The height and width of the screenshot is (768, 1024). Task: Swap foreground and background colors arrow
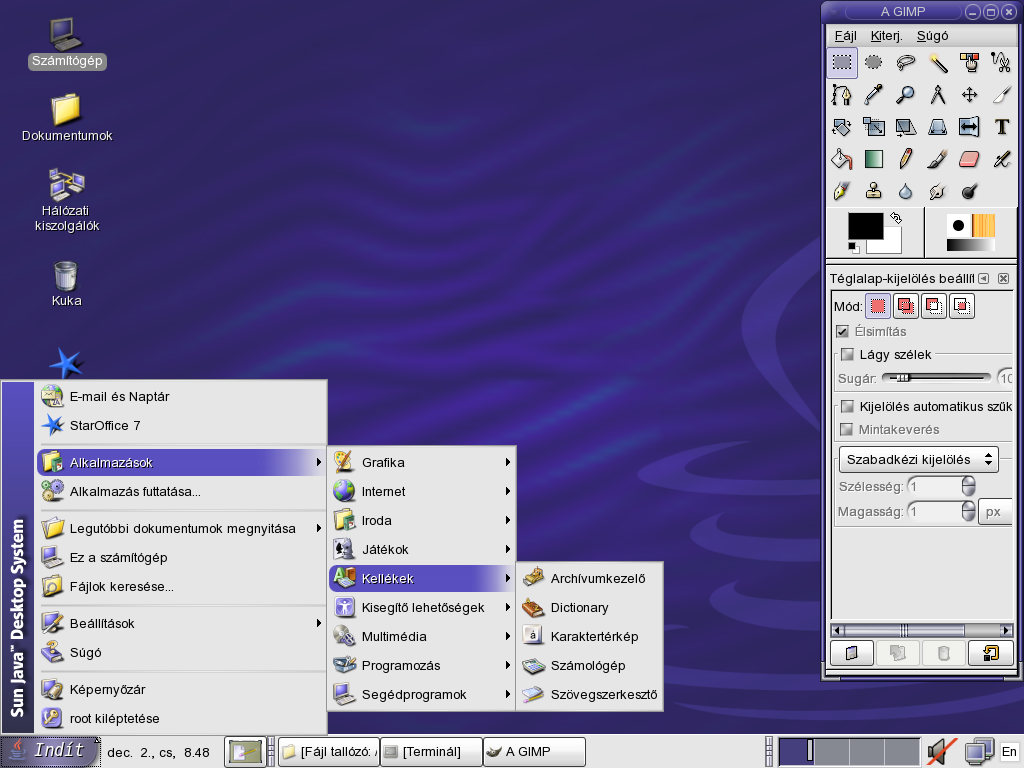pyautogui.click(x=896, y=218)
